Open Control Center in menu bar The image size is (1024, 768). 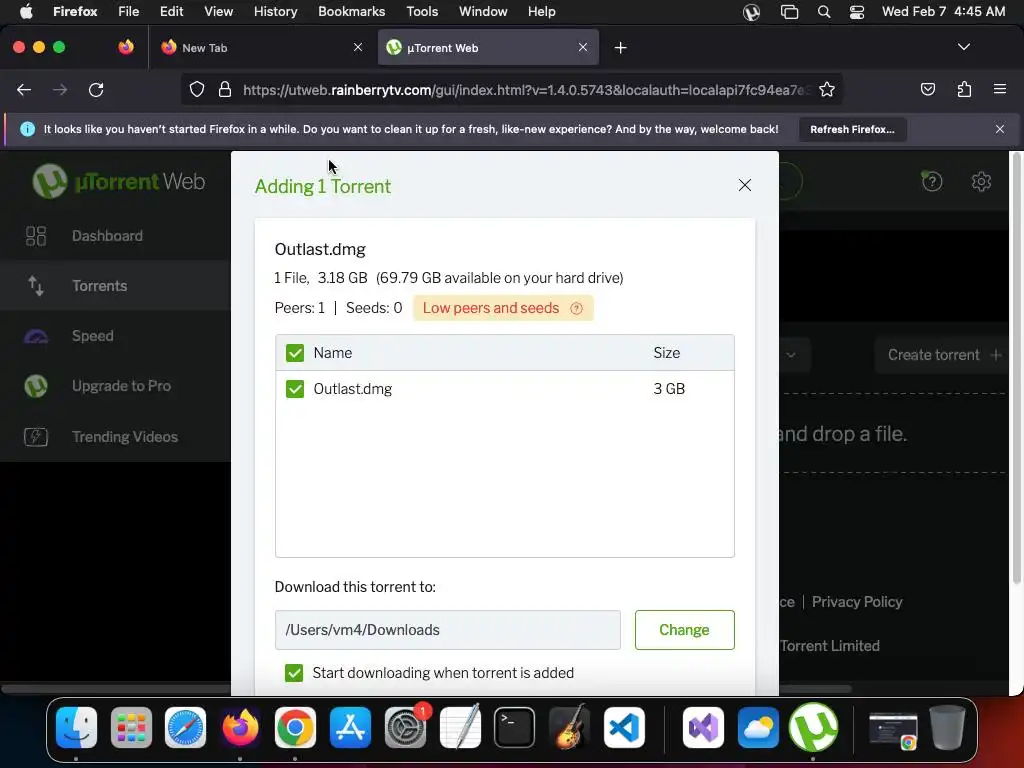coord(856,12)
